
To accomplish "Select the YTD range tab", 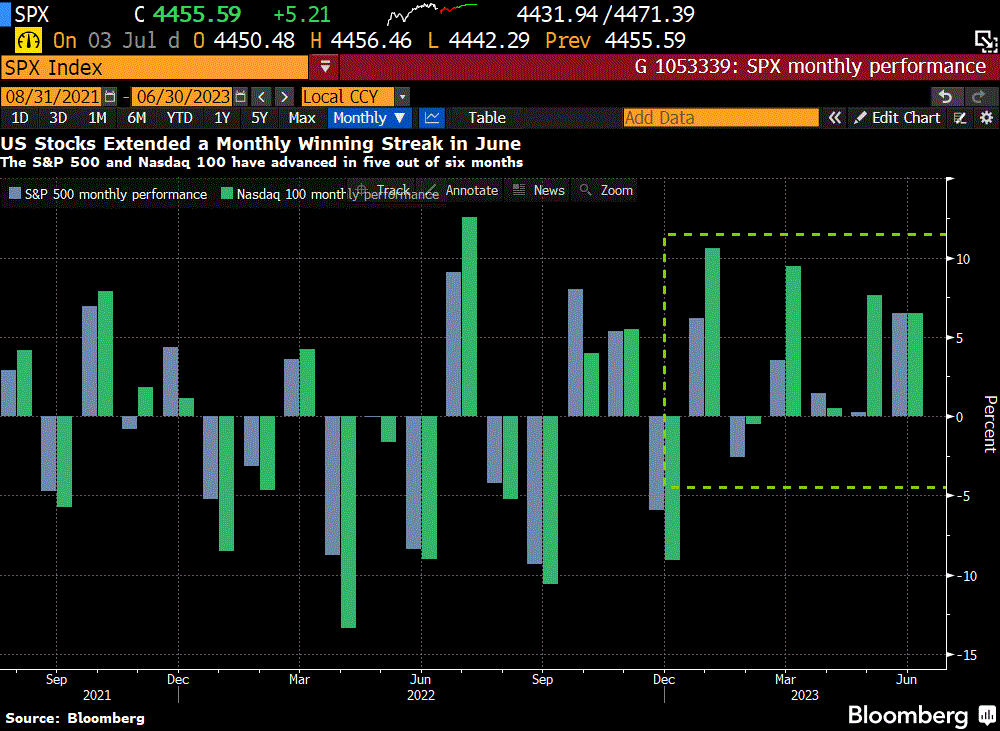I will point(179,118).
